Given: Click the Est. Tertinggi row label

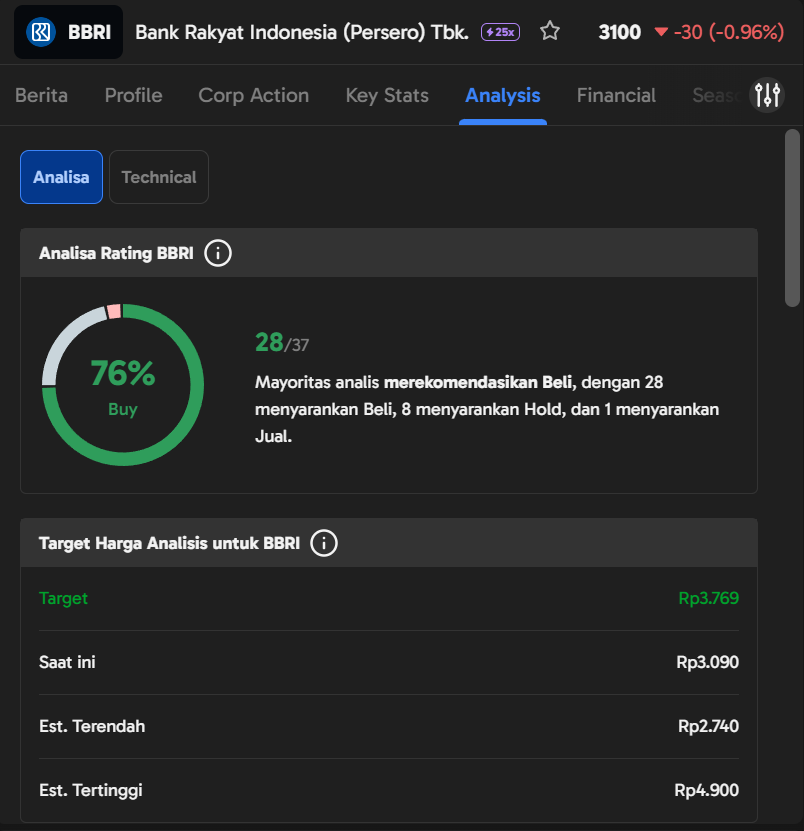Looking at the screenshot, I should (x=91, y=790).
